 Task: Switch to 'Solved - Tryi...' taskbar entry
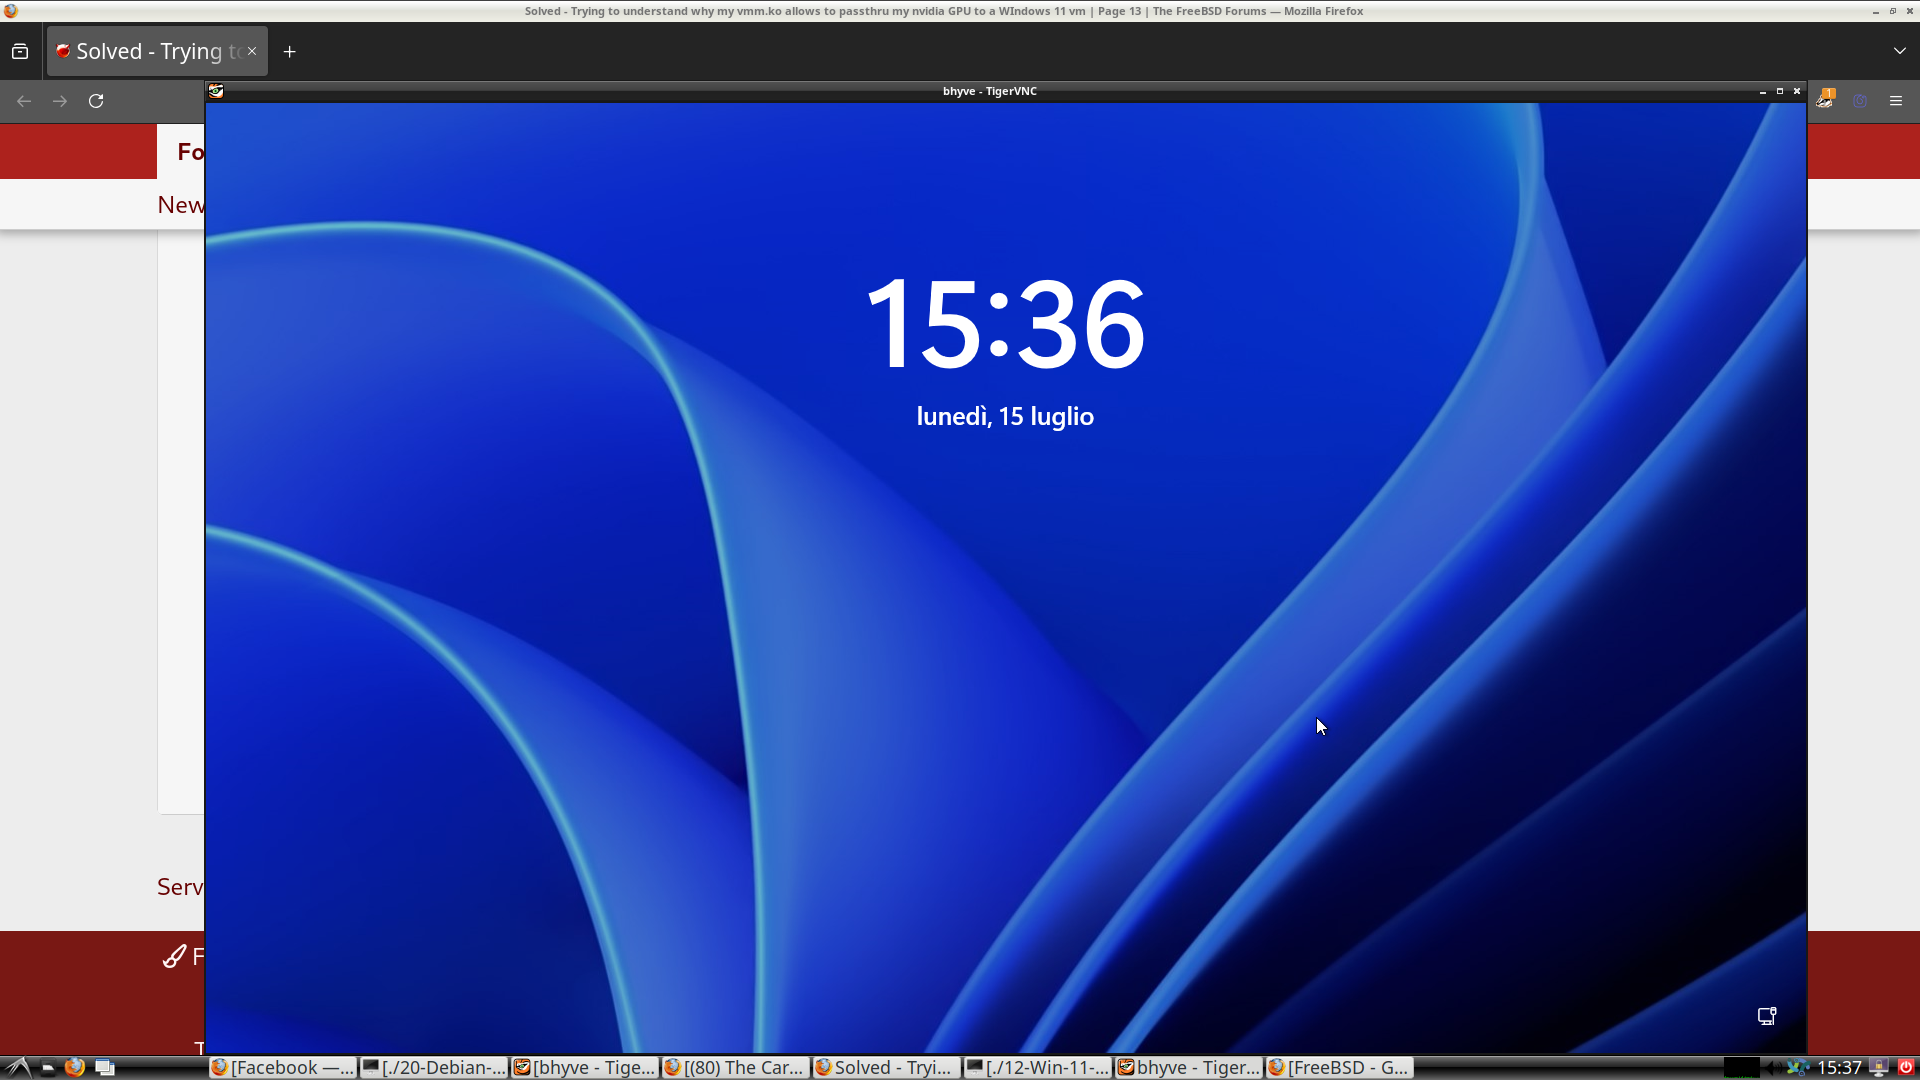(x=887, y=1068)
